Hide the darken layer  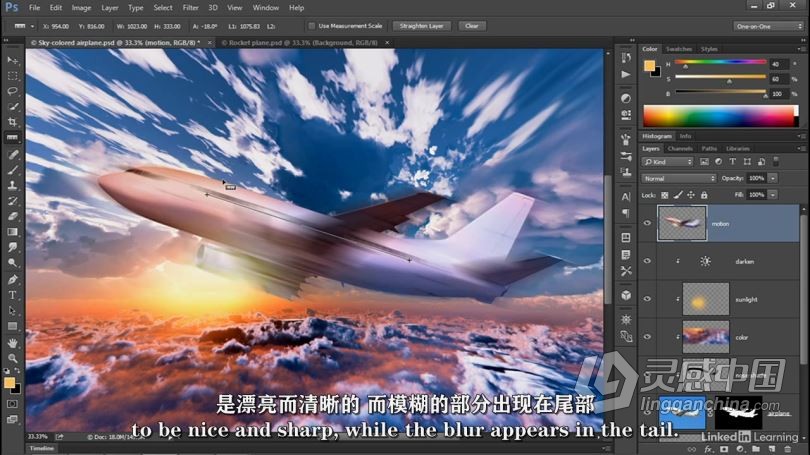[647, 261]
